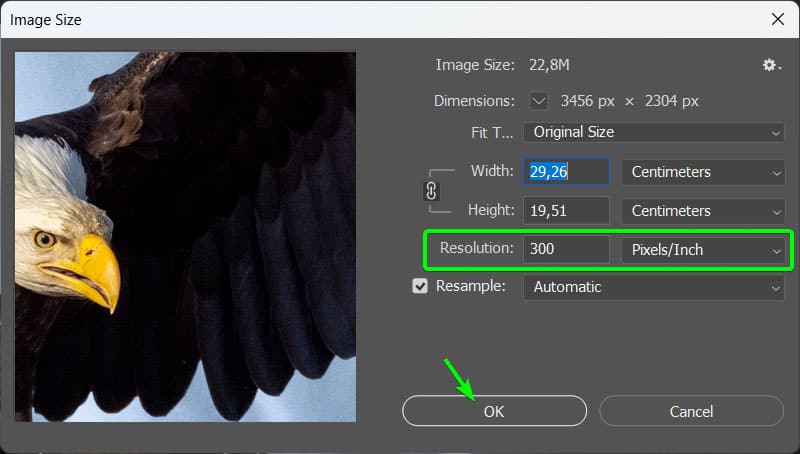Confirm changes with the OK button
Screen dimensions: 800x454
pos(494,411)
